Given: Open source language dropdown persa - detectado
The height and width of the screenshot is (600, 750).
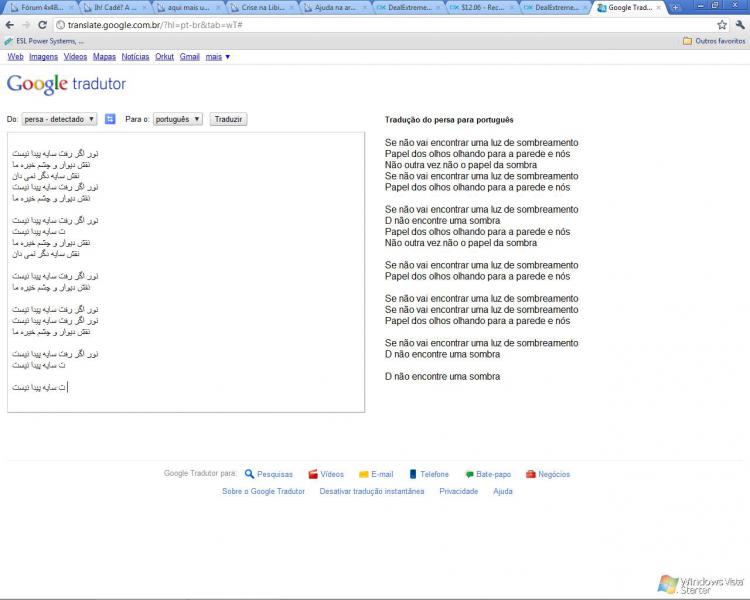Looking at the screenshot, I should click(59, 119).
